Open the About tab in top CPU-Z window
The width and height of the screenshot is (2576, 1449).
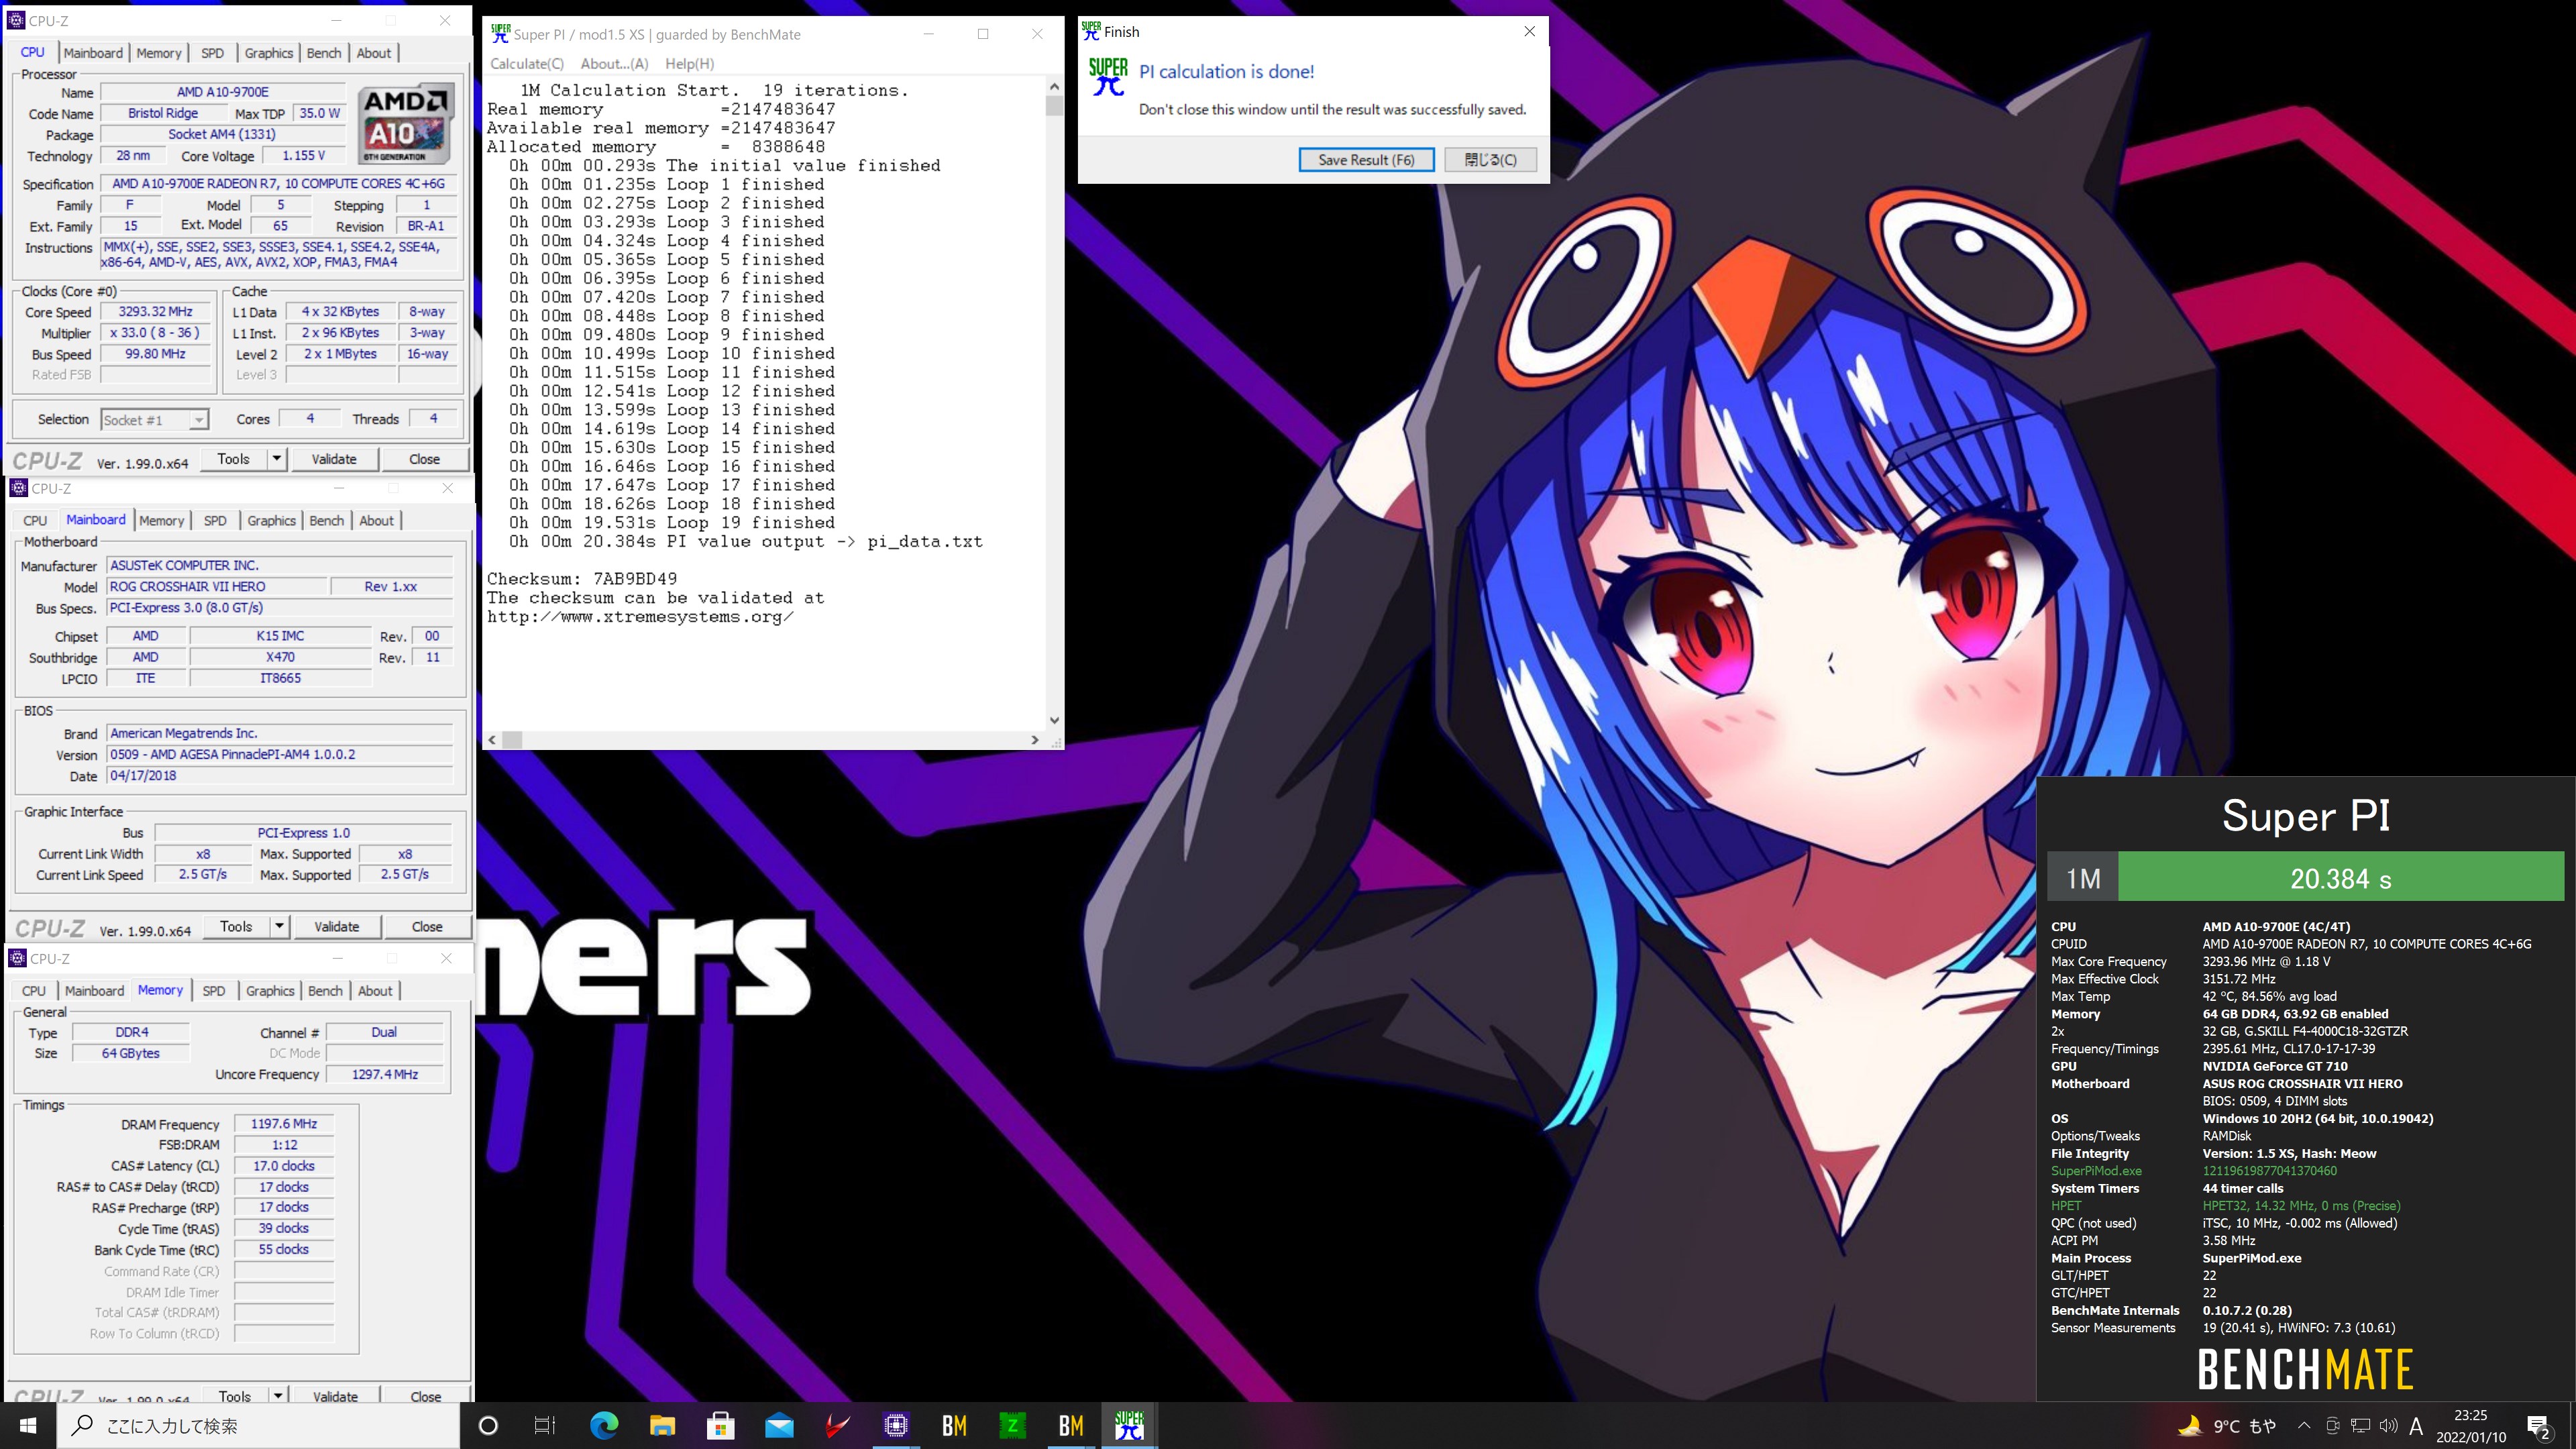[x=374, y=53]
